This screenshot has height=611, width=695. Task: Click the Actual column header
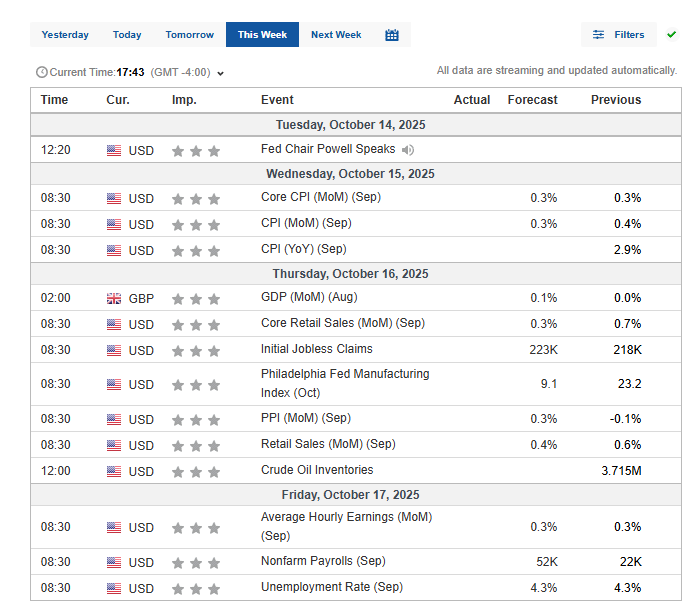pyautogui.click(x=472, y=100)
